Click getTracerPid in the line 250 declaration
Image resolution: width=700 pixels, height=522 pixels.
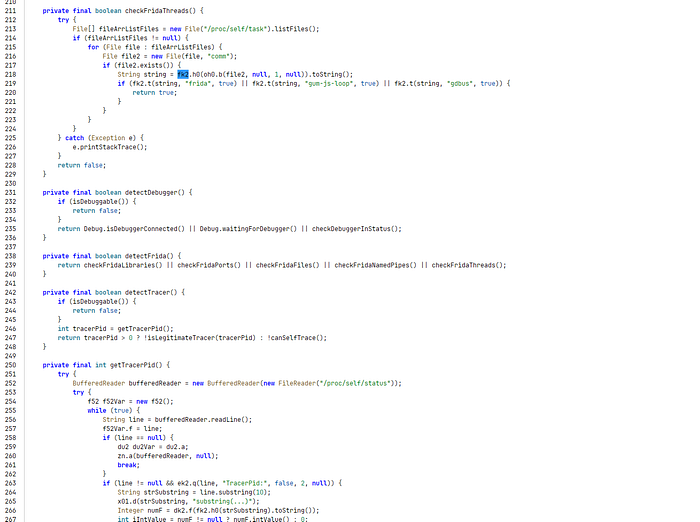click(x=132, y=365)
